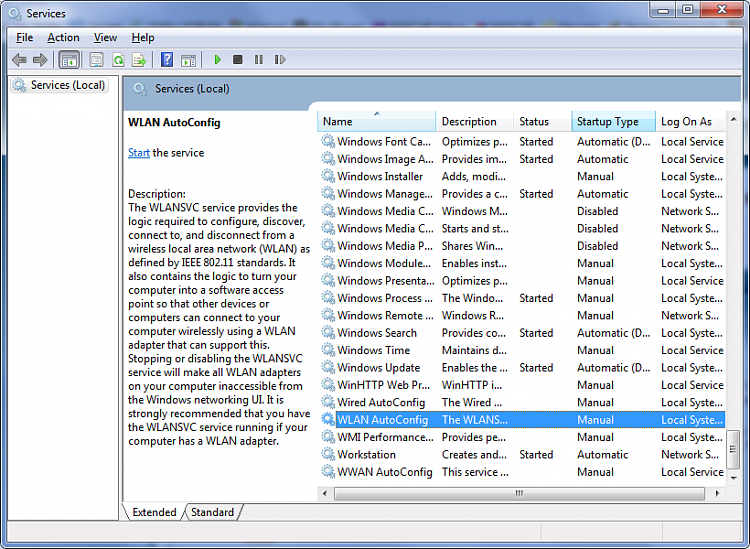The image size is (750, 549).
Task: Click the Disabled cell in Windows Media P... row
Action: point(597,246)
